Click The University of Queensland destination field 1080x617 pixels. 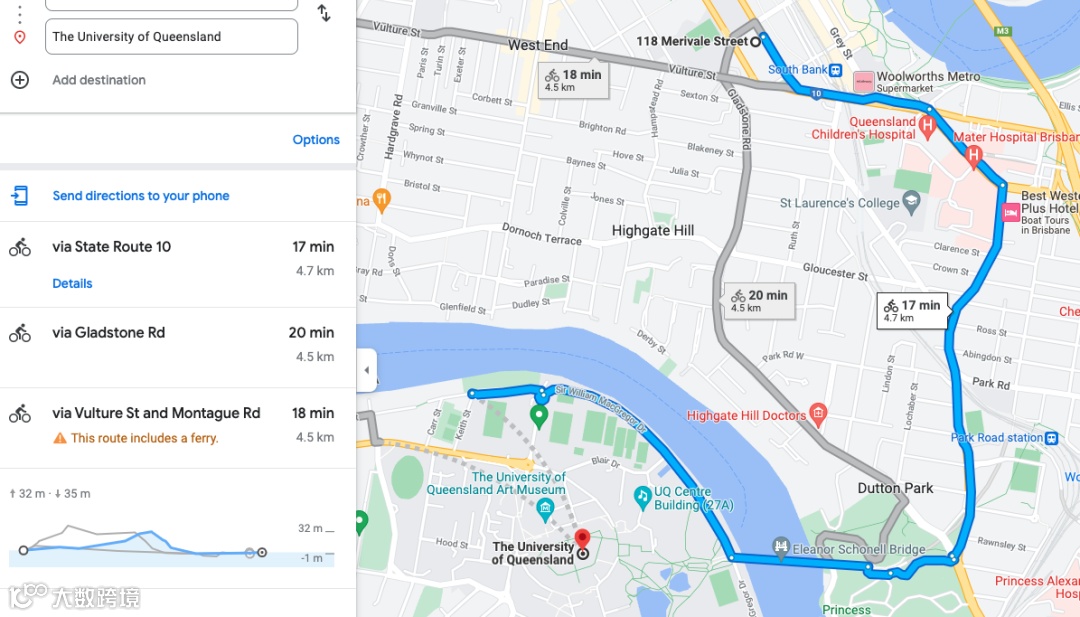click(172, 36)
